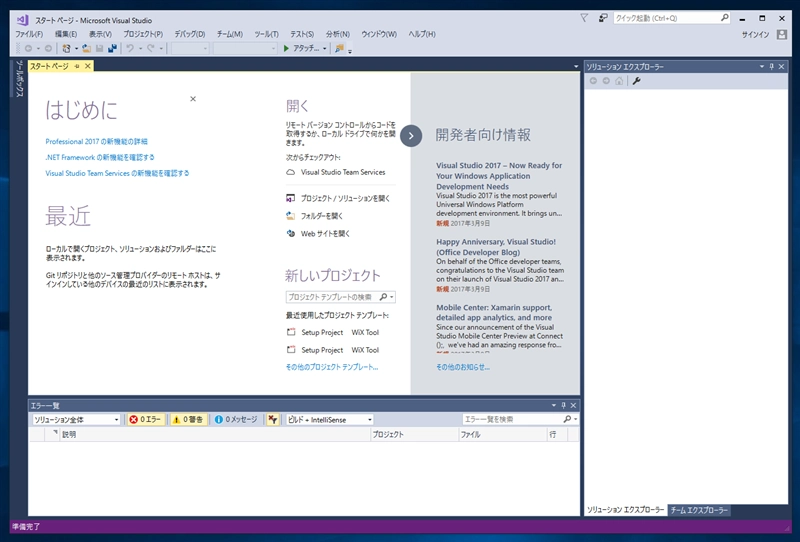
Task: Click the send feedback icon
Action: [x=603, y=18]
